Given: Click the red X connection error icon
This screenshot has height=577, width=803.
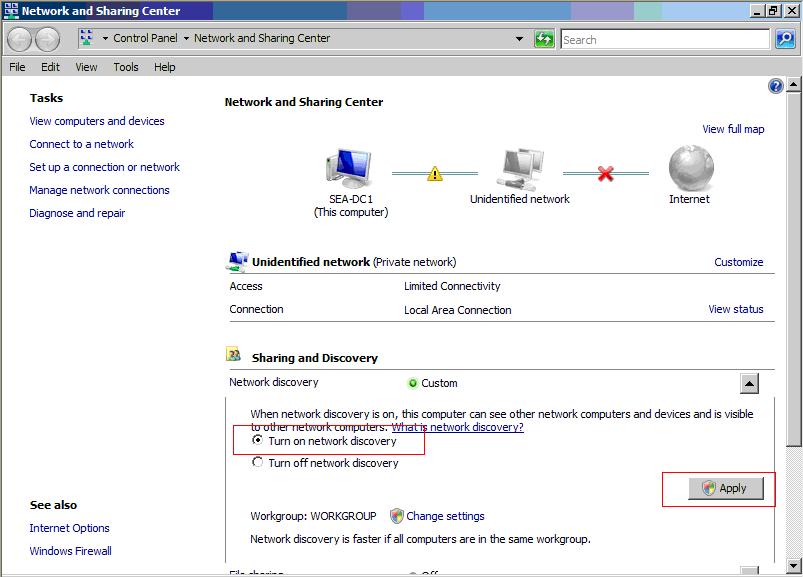Looking at the screenshot, I should (x=605, y=173).
